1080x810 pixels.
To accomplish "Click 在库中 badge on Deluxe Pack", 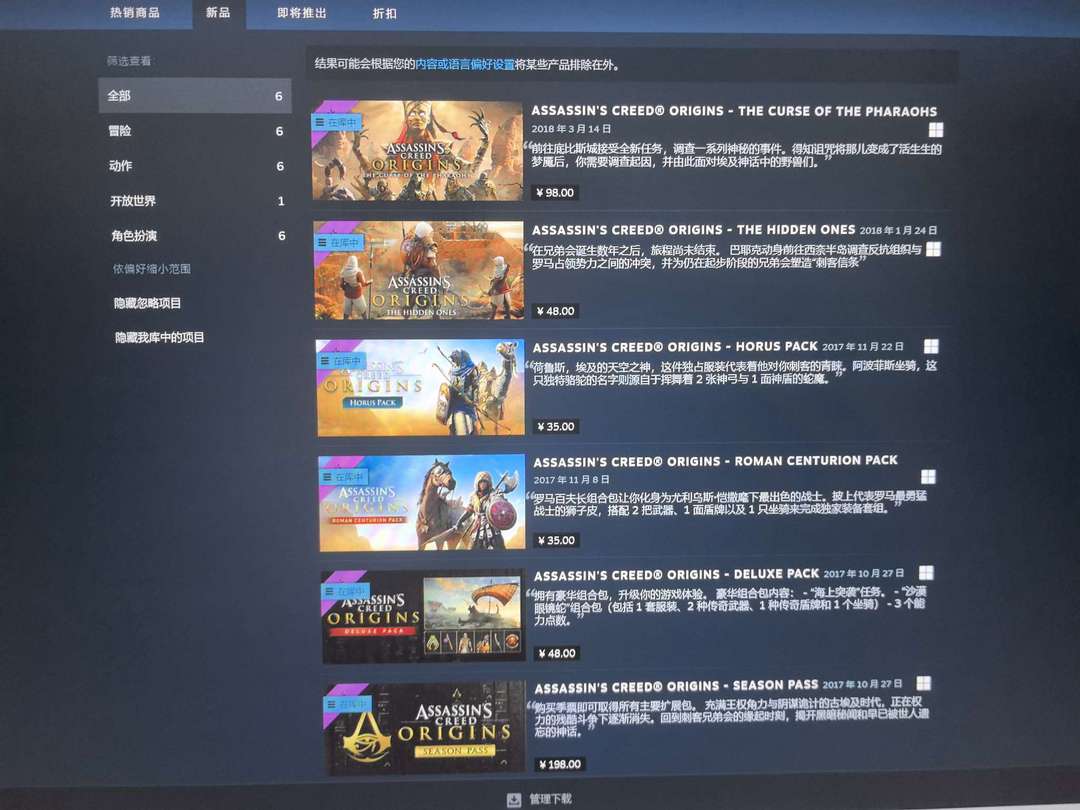I will pos(346,591).
